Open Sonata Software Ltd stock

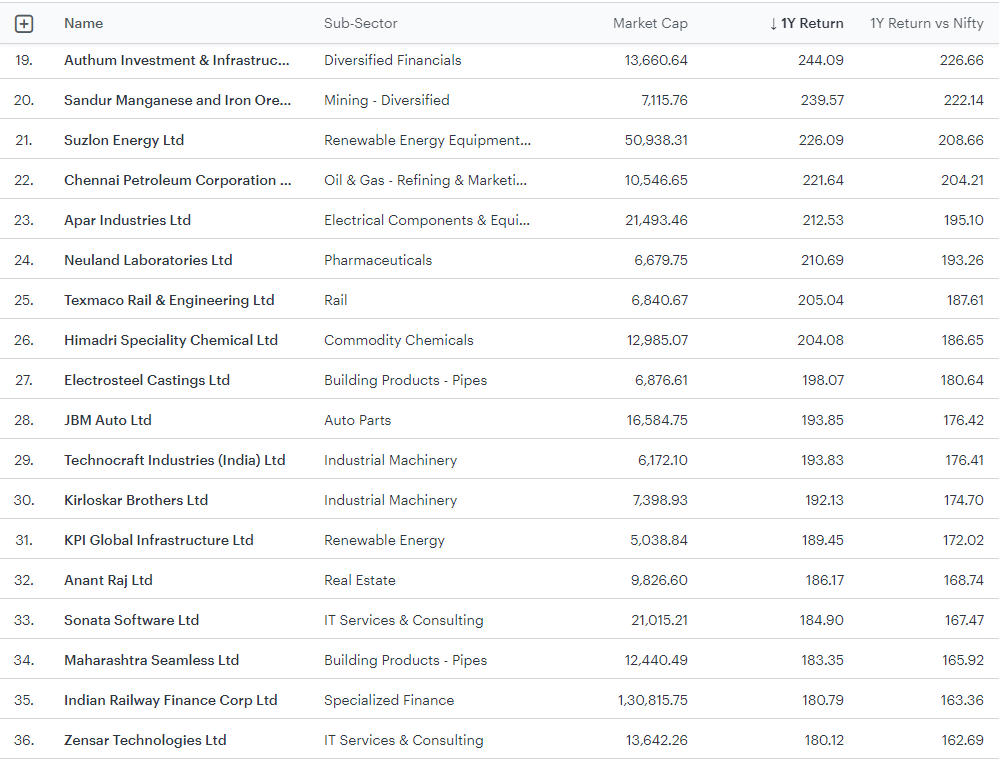click(x=132, y=620)
